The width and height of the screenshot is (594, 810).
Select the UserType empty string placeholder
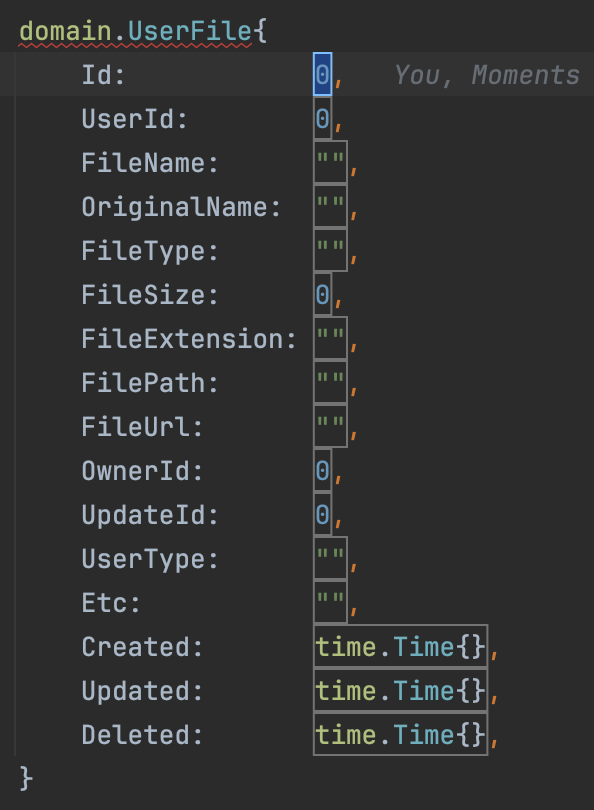[331, 558]
